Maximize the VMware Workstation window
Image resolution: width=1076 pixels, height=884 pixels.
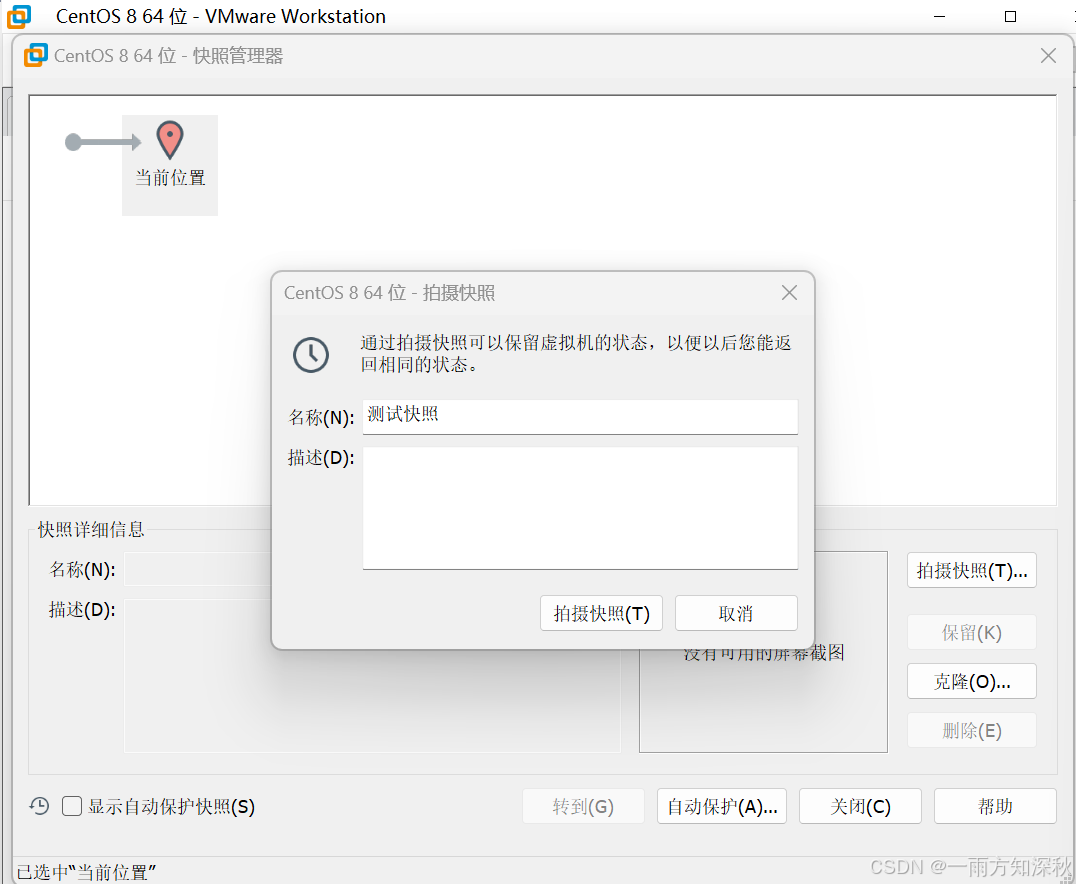[1010, 16]
